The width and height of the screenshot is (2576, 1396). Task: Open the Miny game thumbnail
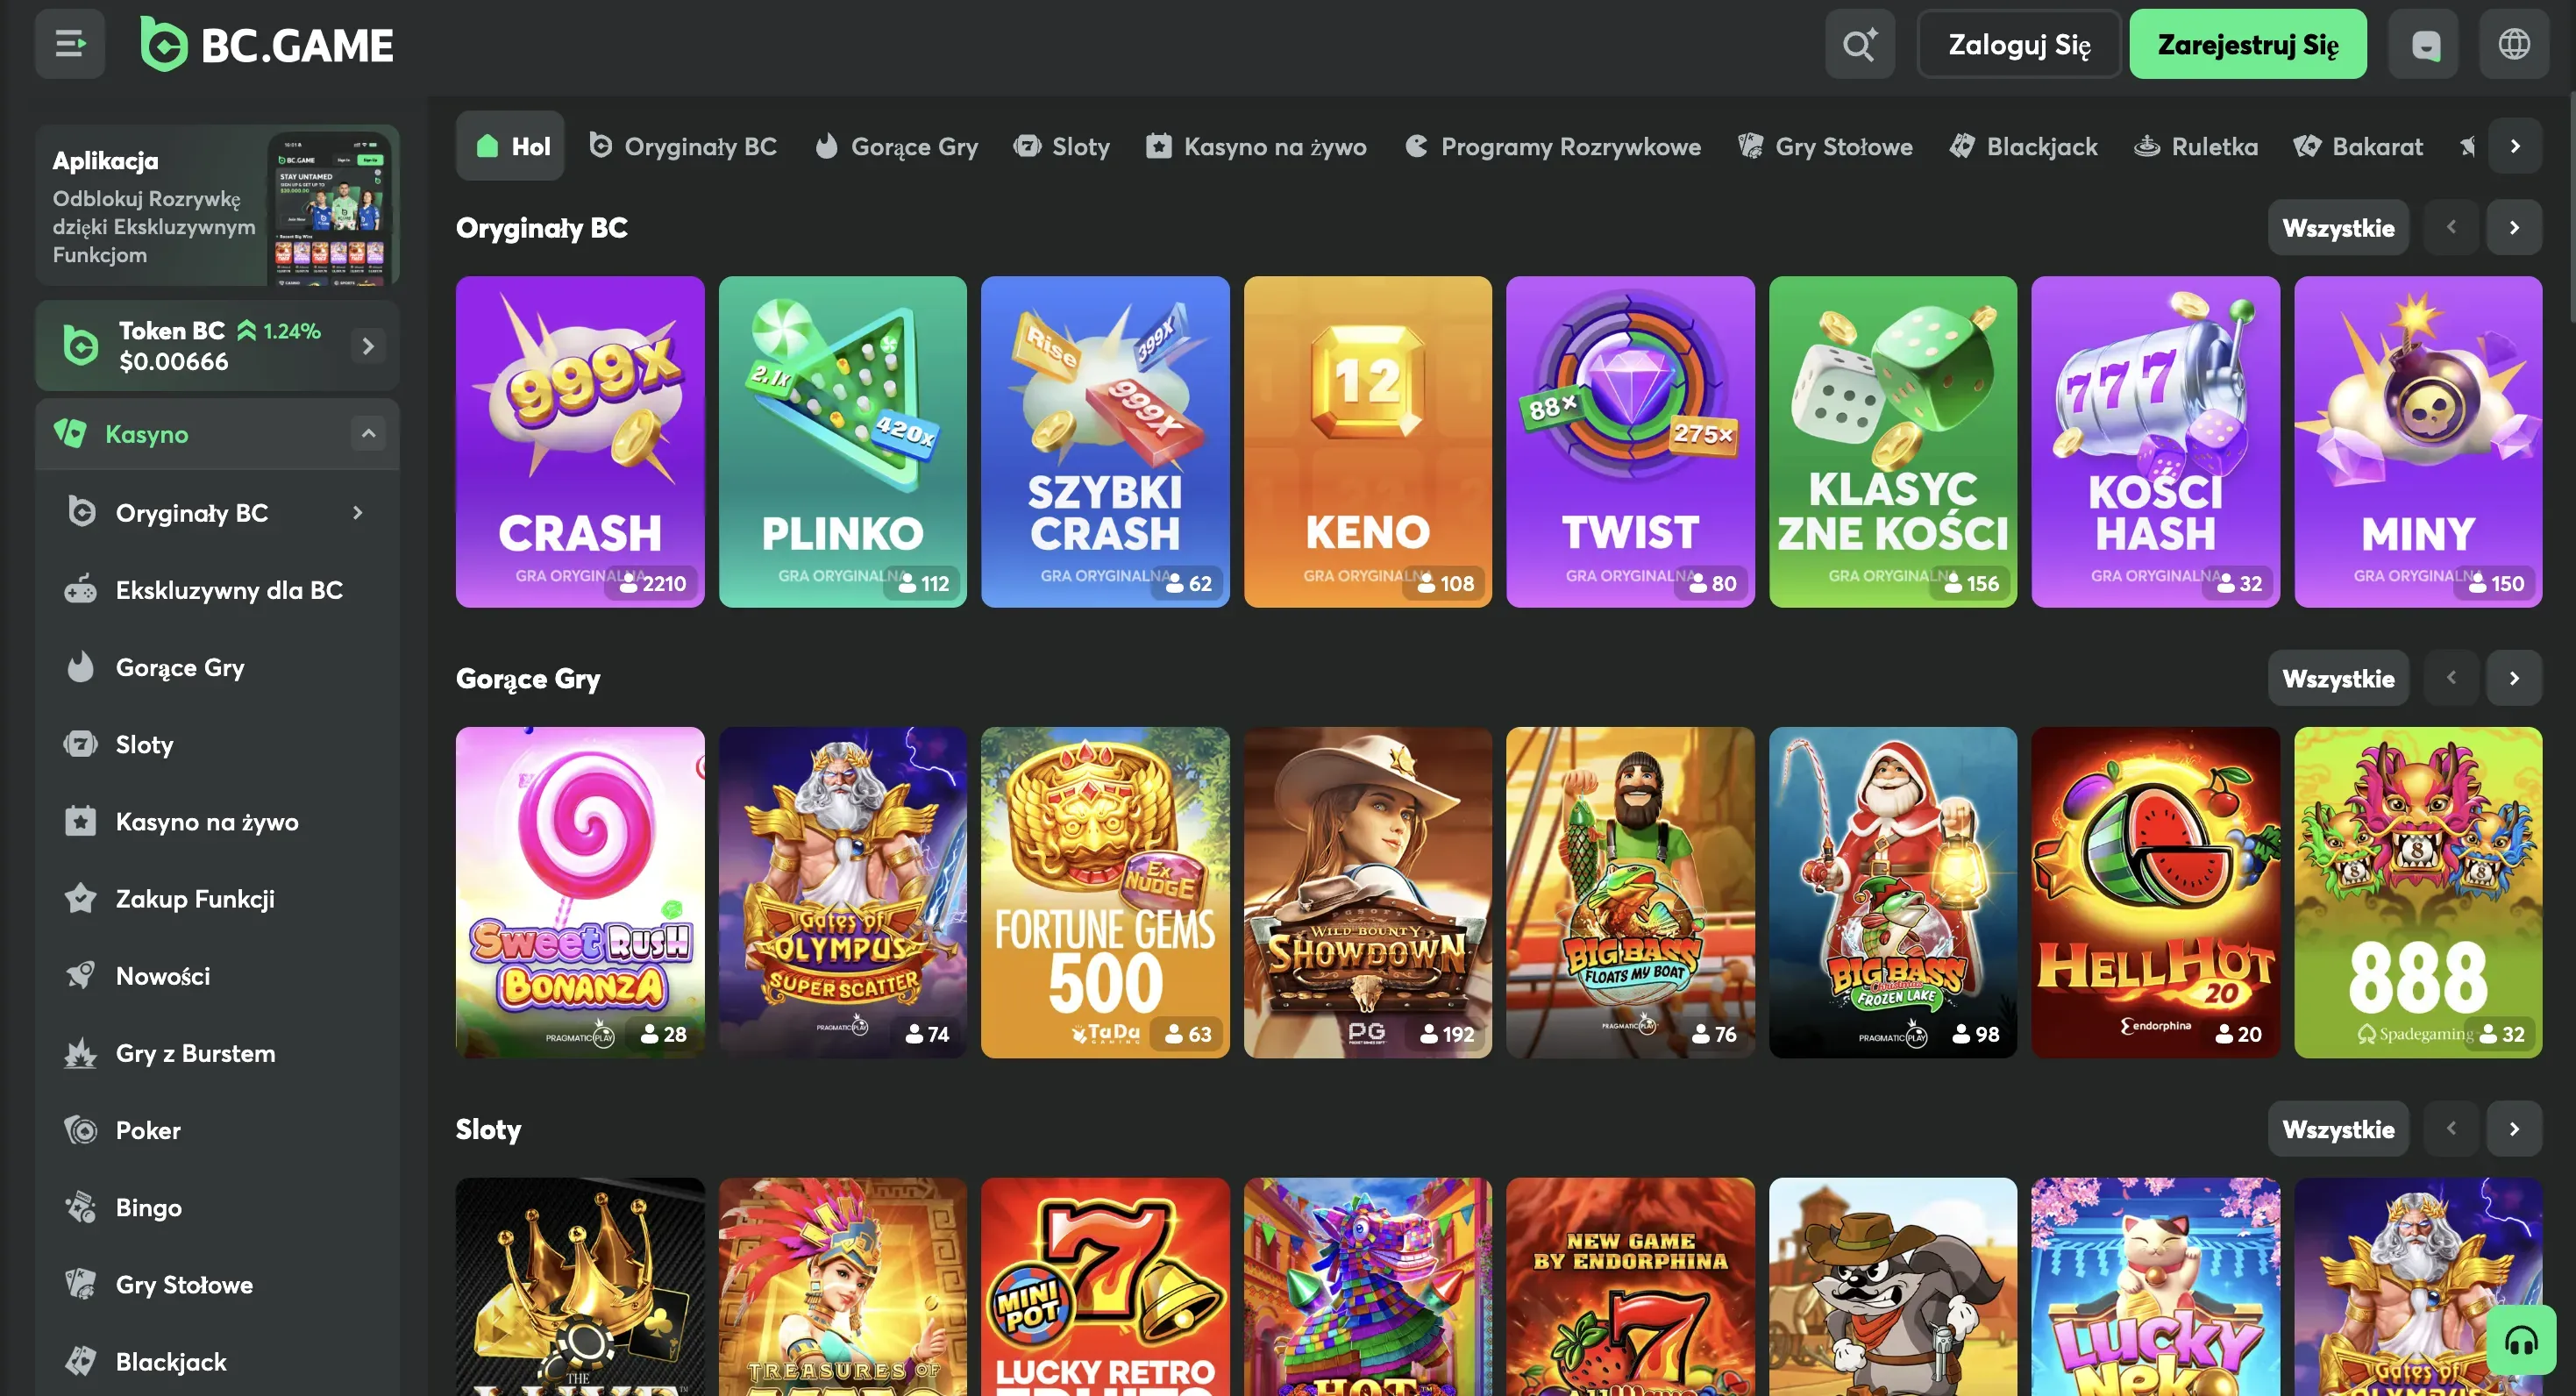[2418, 441]
